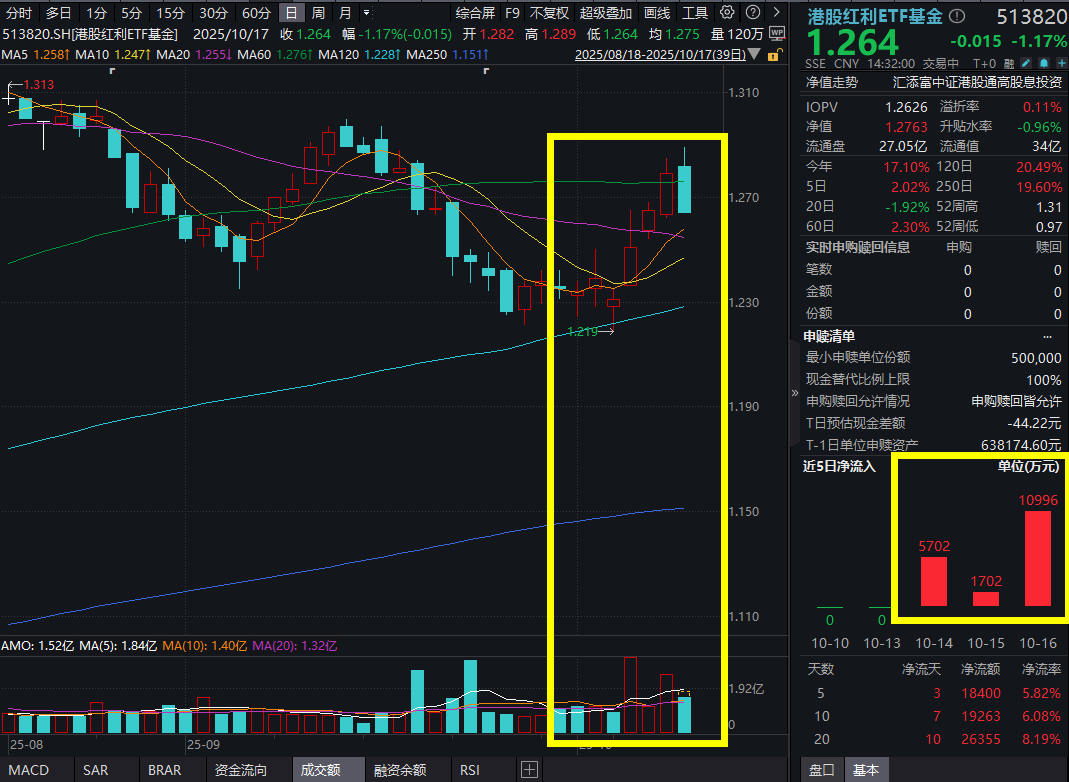Click the 10996 red net inflow bar

point(1037,557)
